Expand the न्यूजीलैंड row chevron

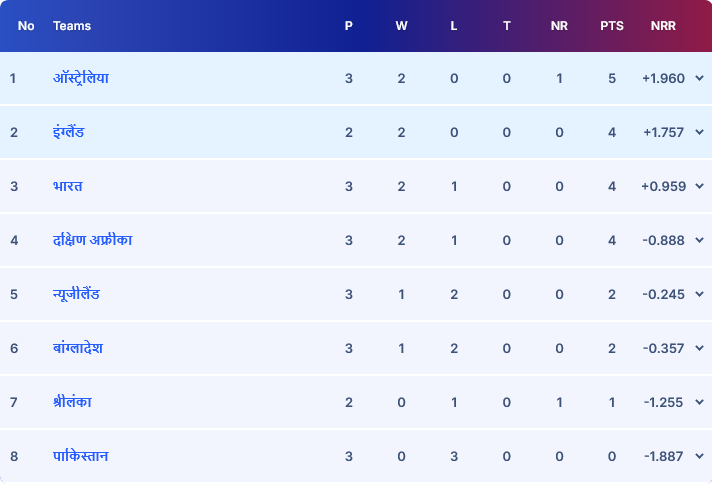699,294
